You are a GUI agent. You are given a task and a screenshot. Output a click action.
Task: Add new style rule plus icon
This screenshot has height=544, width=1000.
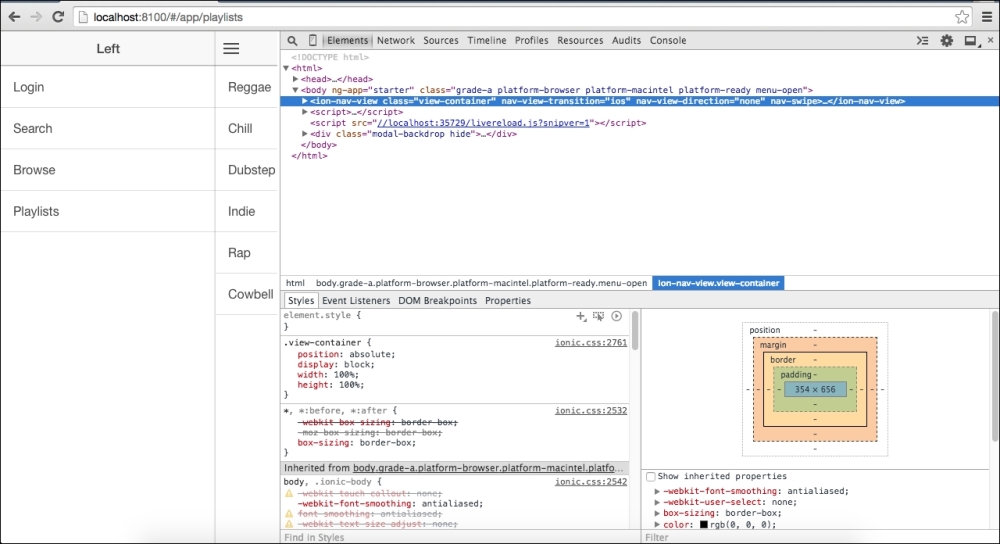[580, 316]
